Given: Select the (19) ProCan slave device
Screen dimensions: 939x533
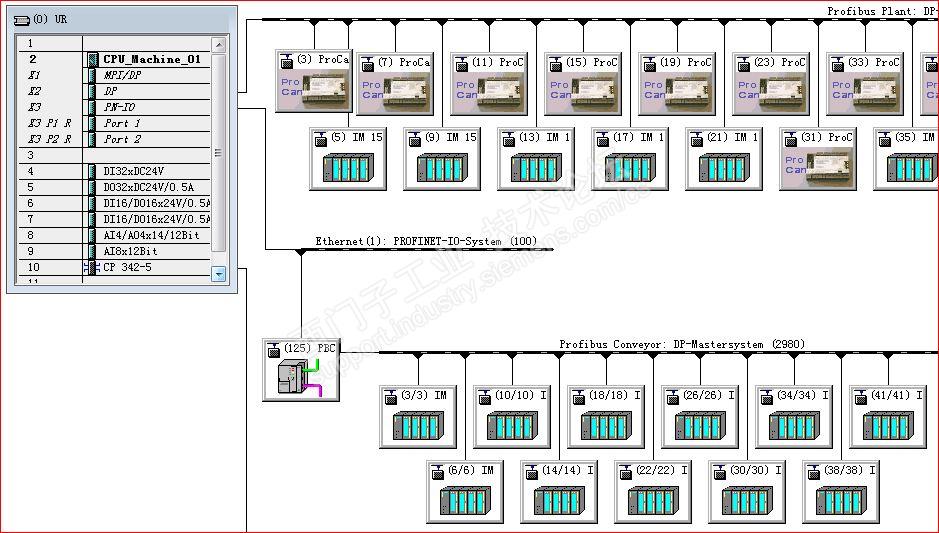Looking at the screenshot, I should (677, 84).
